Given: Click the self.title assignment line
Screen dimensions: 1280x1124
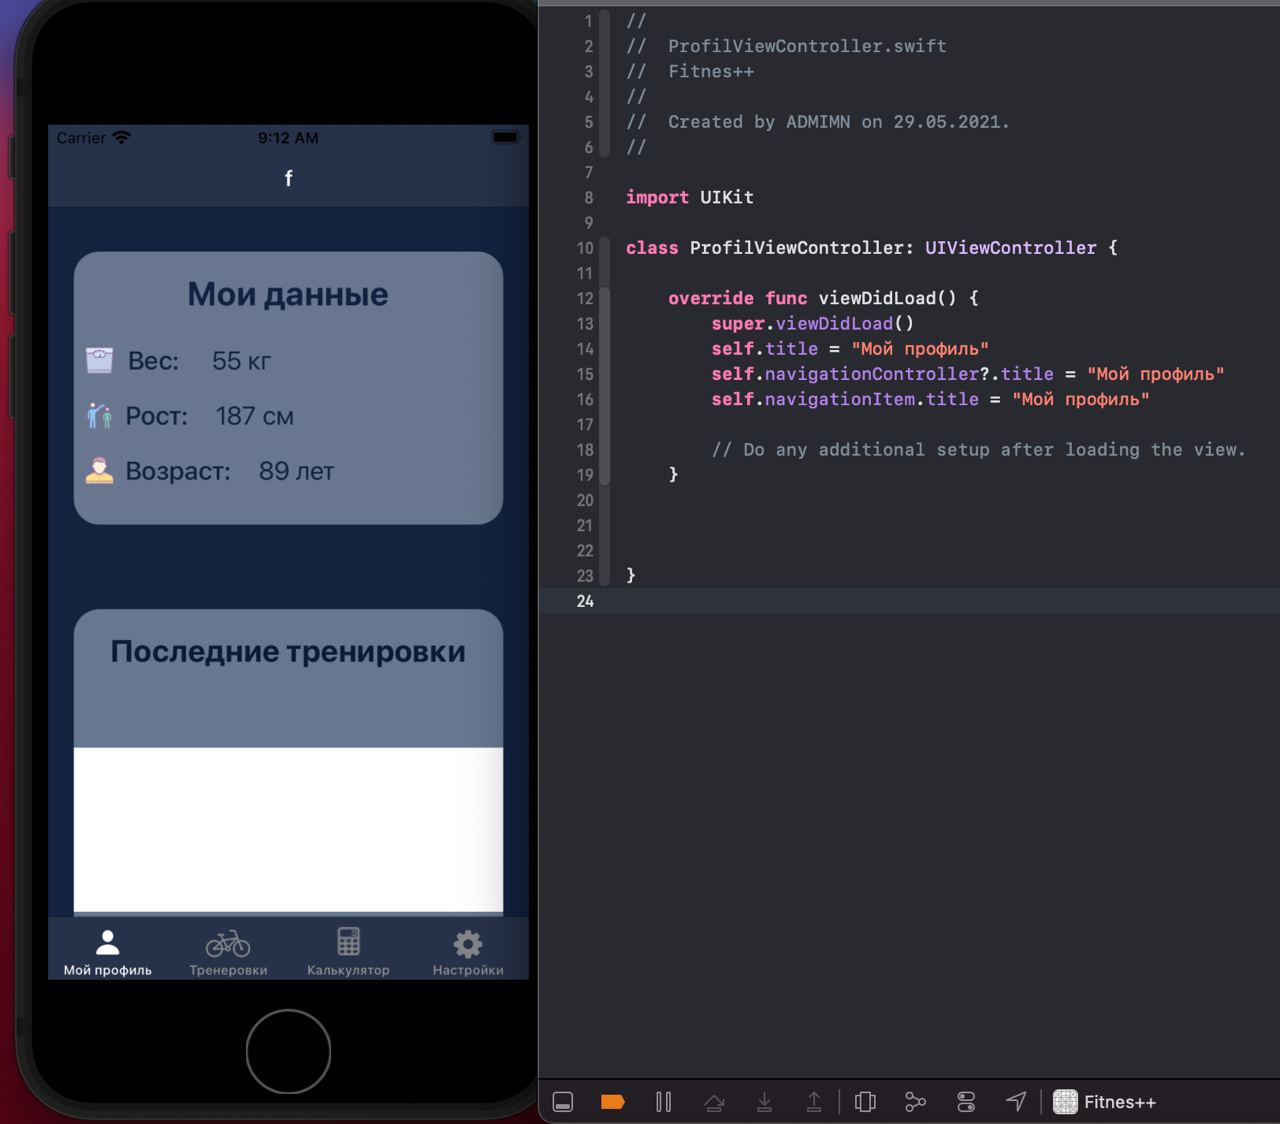Looking at the screenshot, I should pos(850,349).
